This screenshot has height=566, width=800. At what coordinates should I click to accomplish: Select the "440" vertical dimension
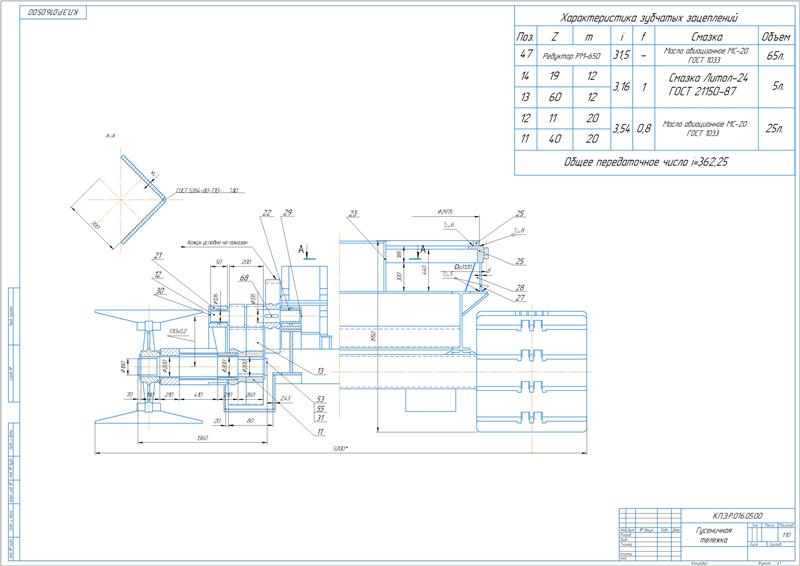pyautogui.click(x=424, y=270)
